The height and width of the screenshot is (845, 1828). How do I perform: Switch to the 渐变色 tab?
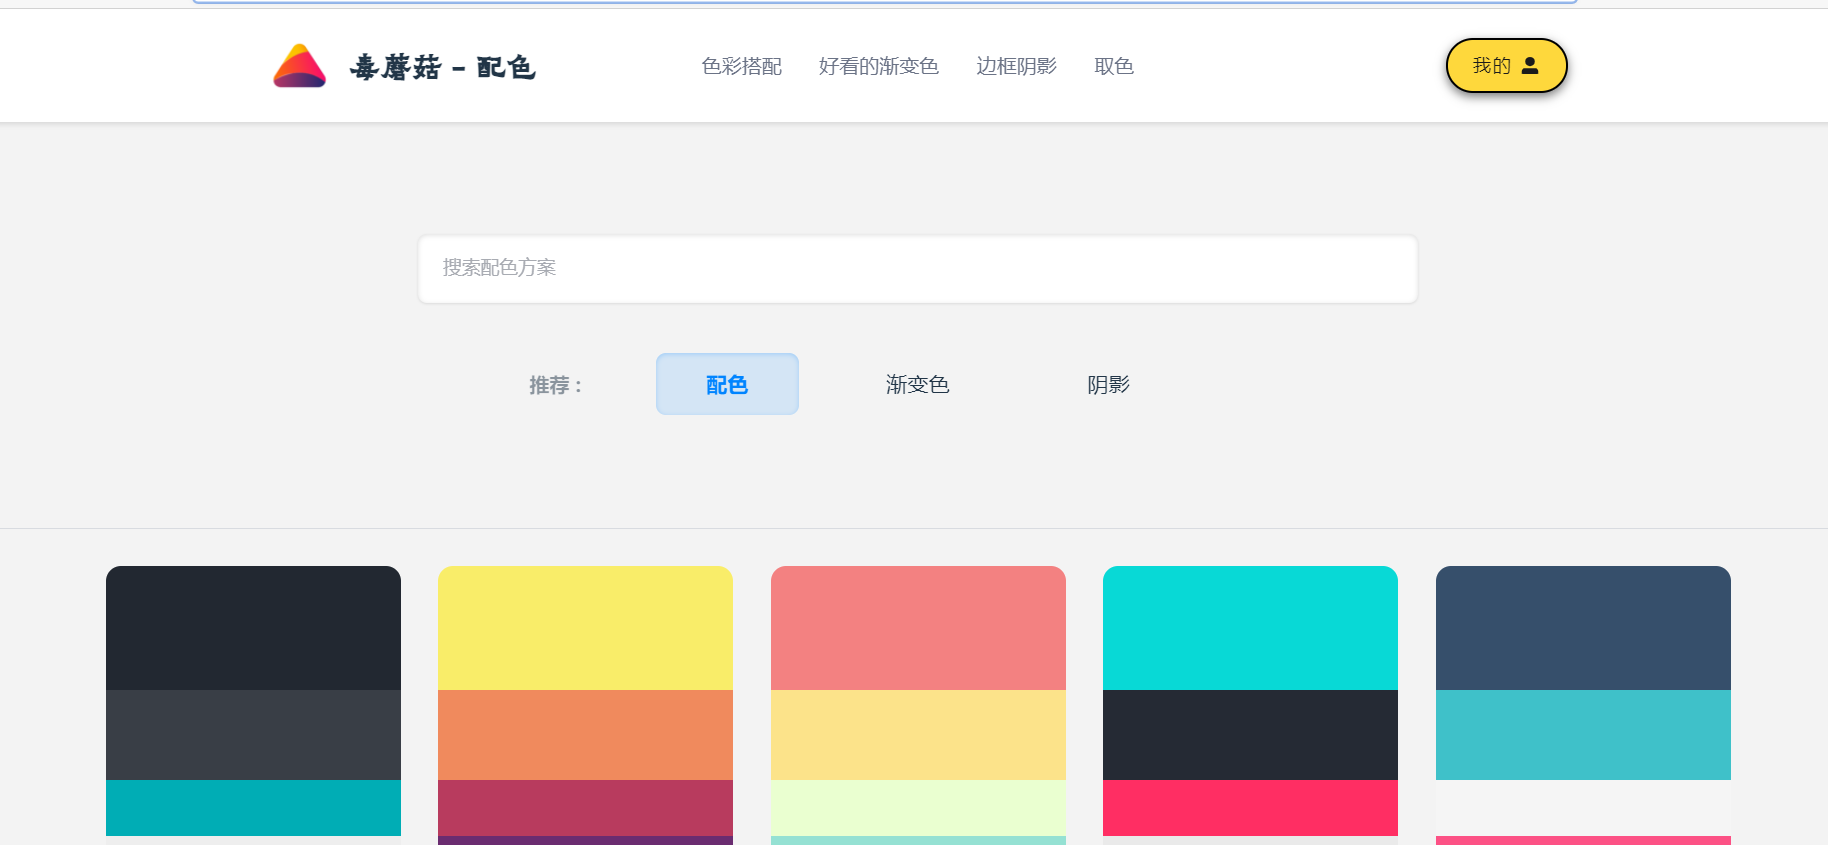pos(917,384)
